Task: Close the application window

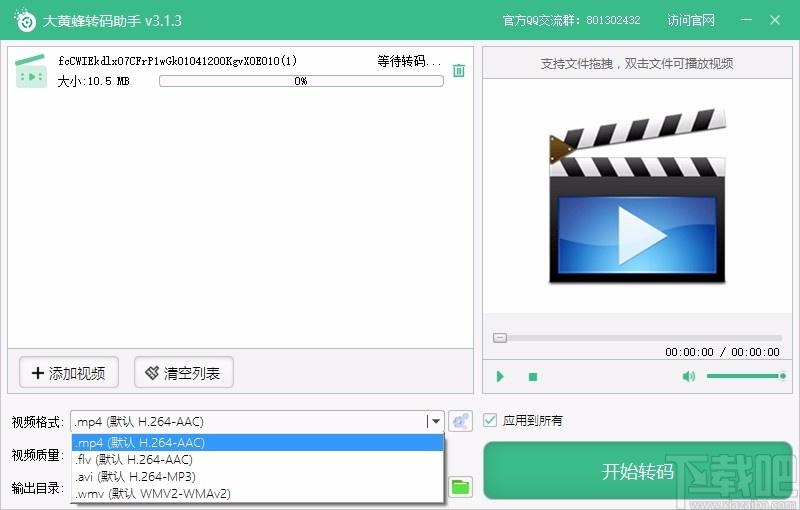Action: 774,20
